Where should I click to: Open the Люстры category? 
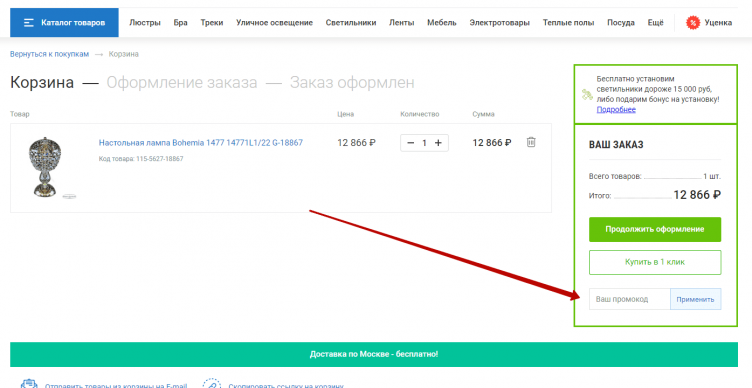tap(145, 23)
